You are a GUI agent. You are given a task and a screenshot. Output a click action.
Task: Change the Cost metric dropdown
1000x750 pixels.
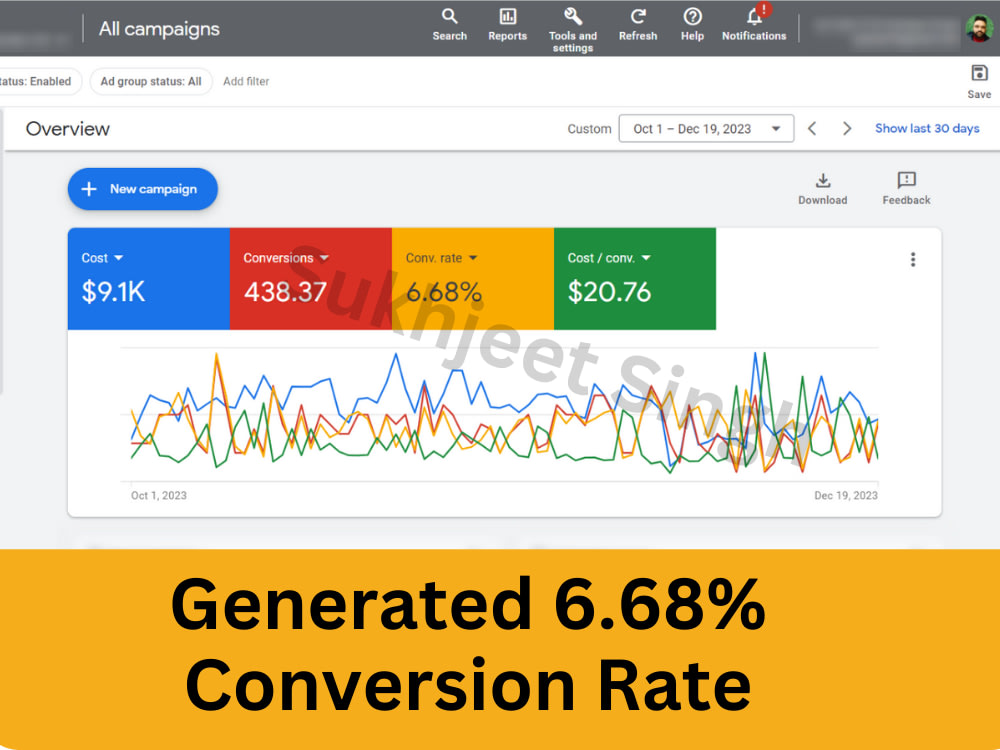click(x=102, y=258)
